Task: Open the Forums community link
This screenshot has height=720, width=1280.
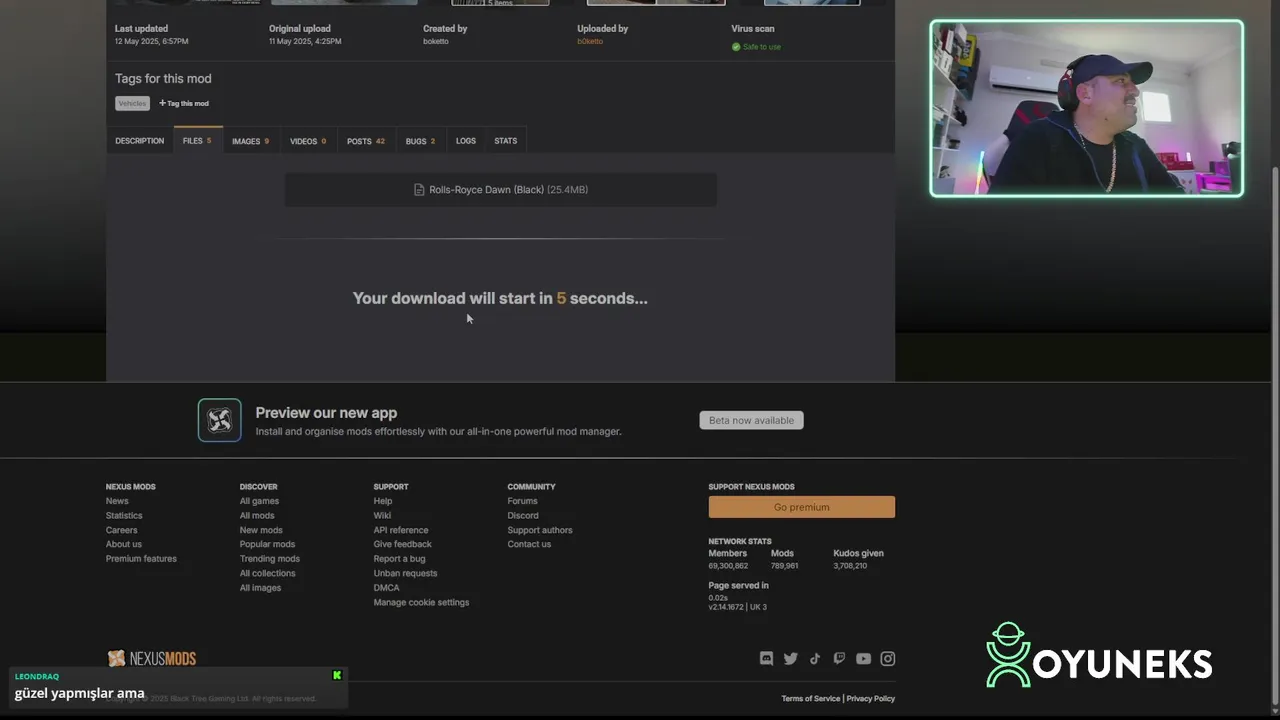Action: point(522,501)
